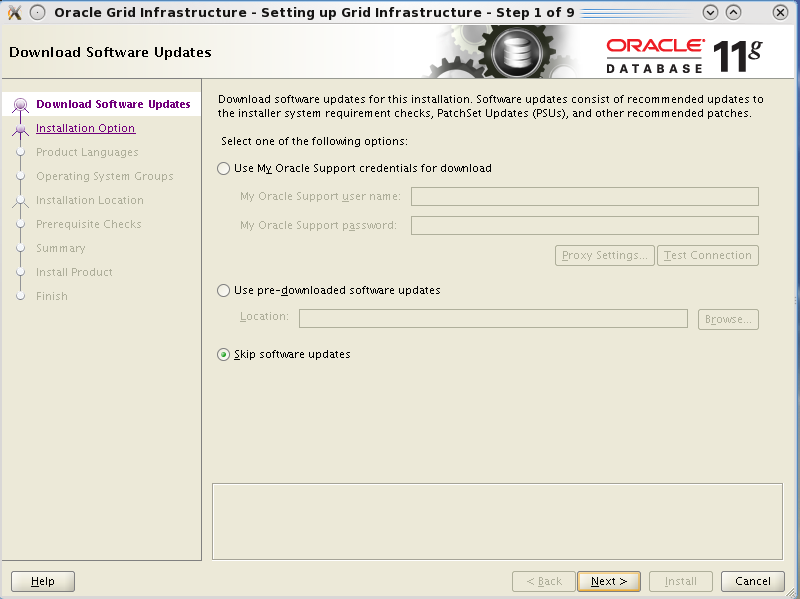
Task: Open the Installation Option step link
Action: (85, 128)
